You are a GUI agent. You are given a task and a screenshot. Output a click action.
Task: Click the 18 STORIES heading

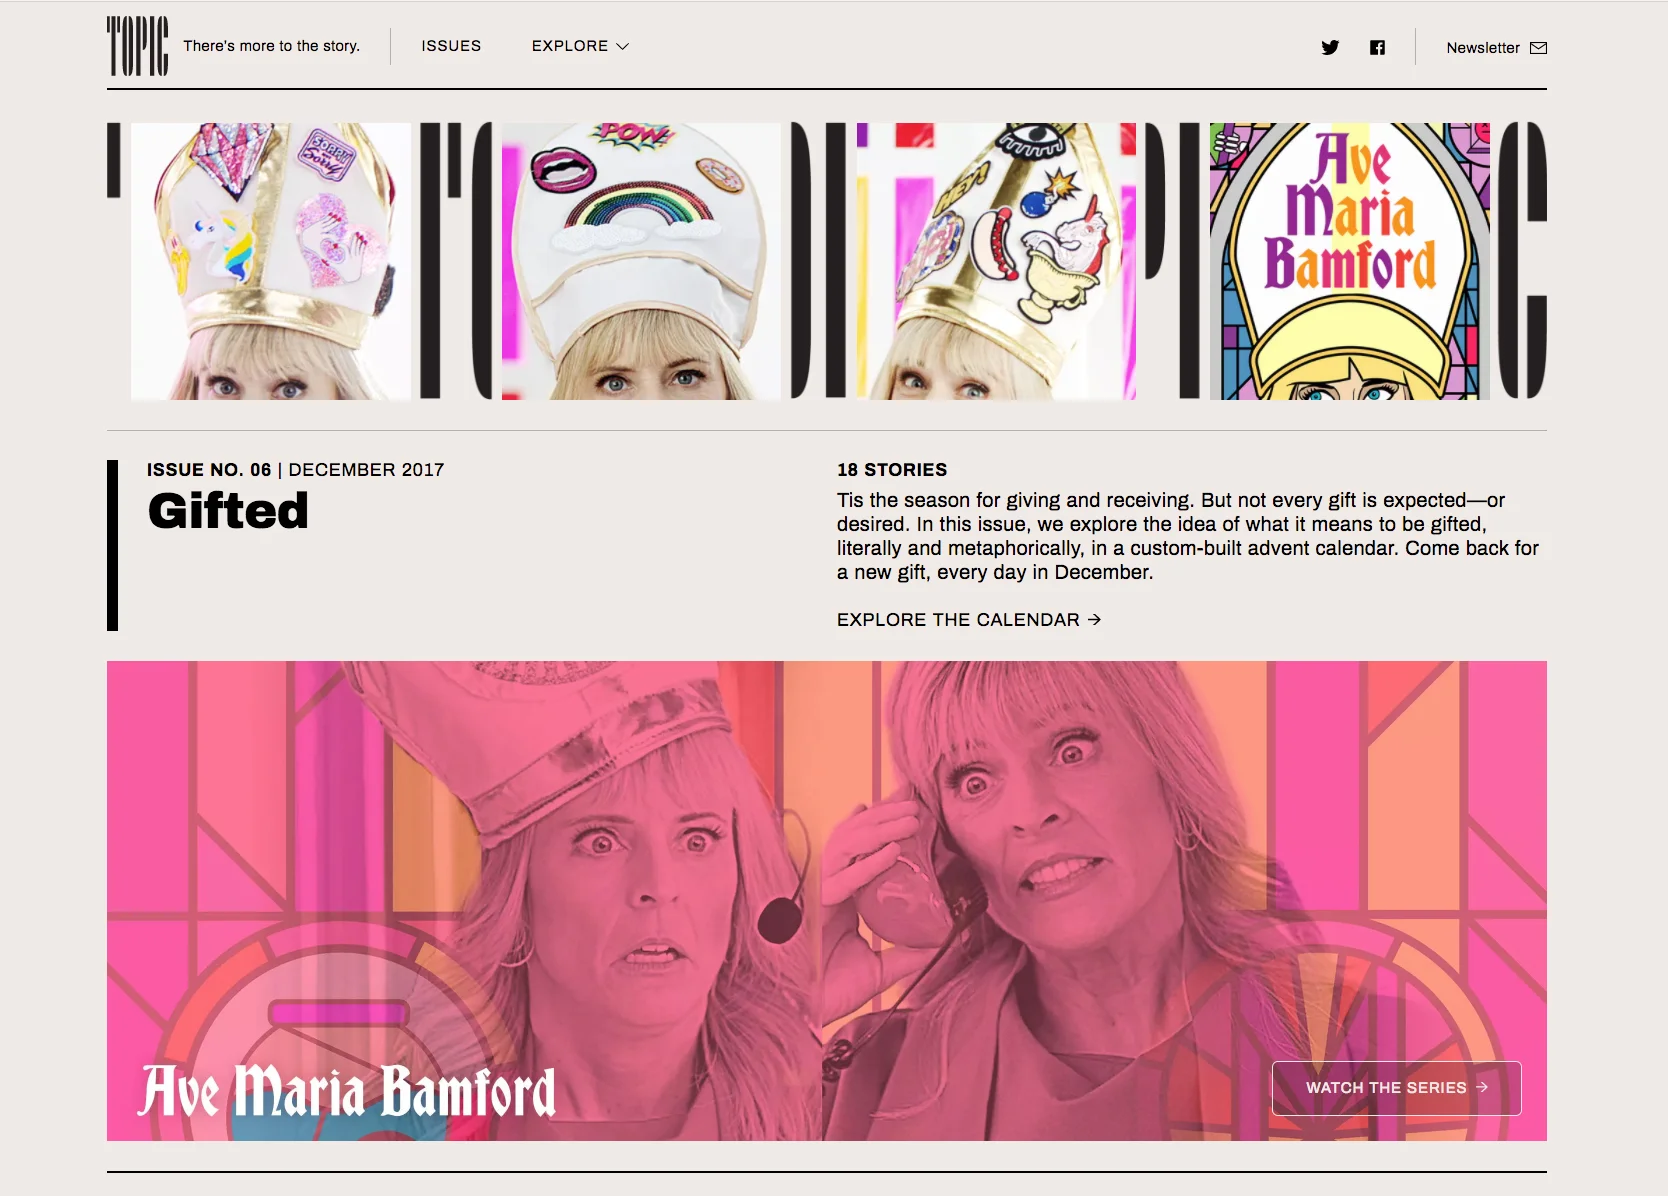tap(892, 470)
